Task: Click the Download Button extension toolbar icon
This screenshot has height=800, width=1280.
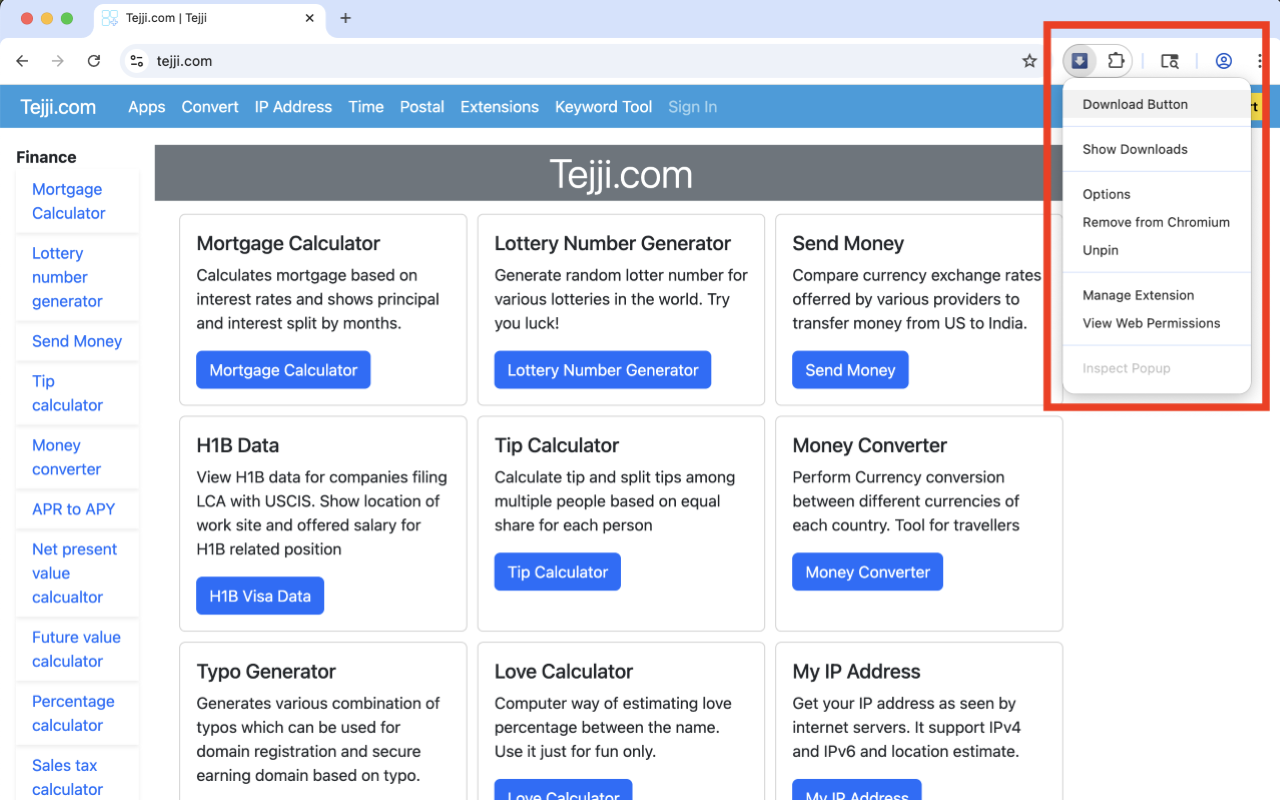Action: [x=1080, y=61]
